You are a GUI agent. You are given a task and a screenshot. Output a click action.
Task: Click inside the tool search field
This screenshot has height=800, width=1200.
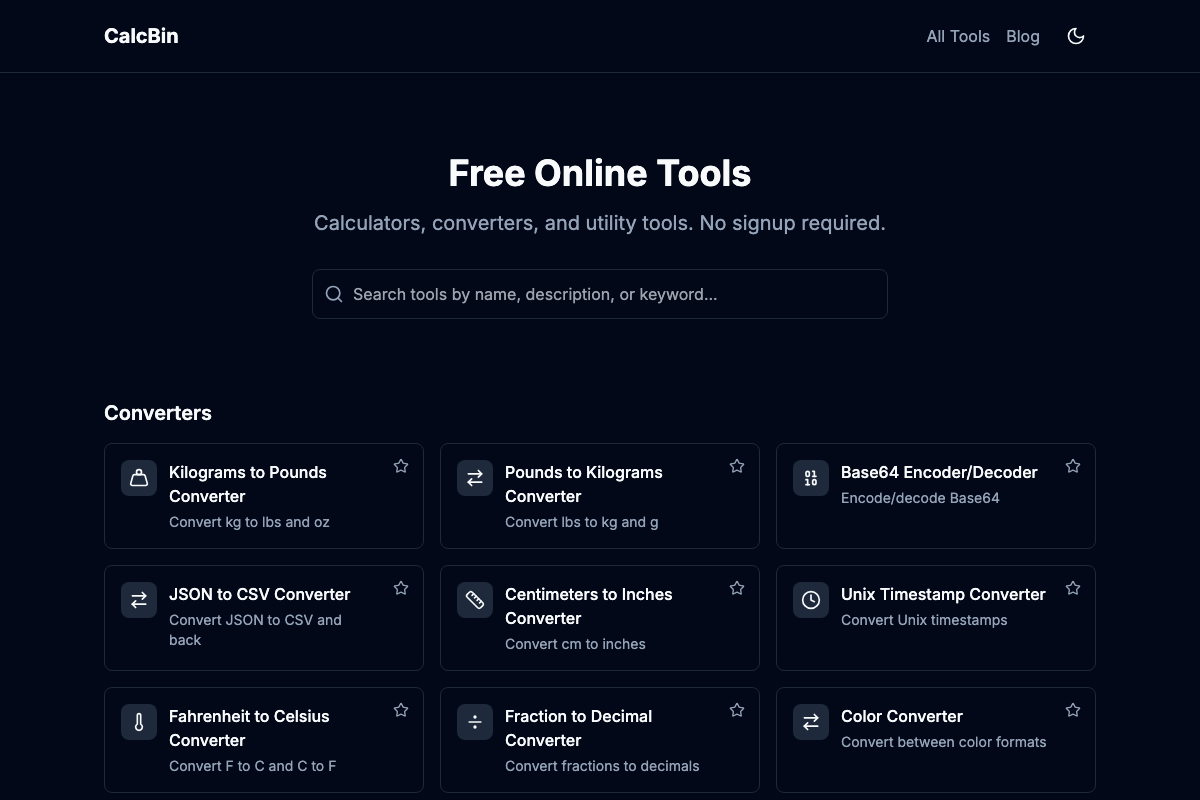600,294
